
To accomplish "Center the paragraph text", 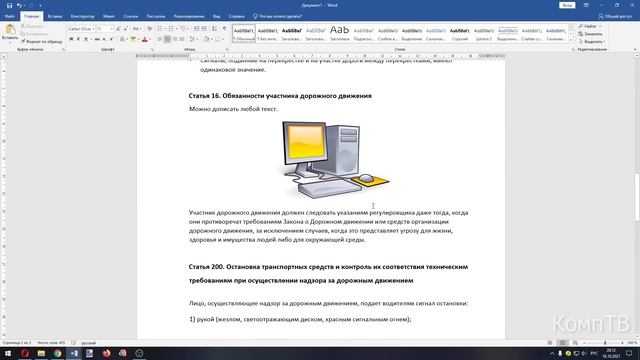I will pos(167,39).
